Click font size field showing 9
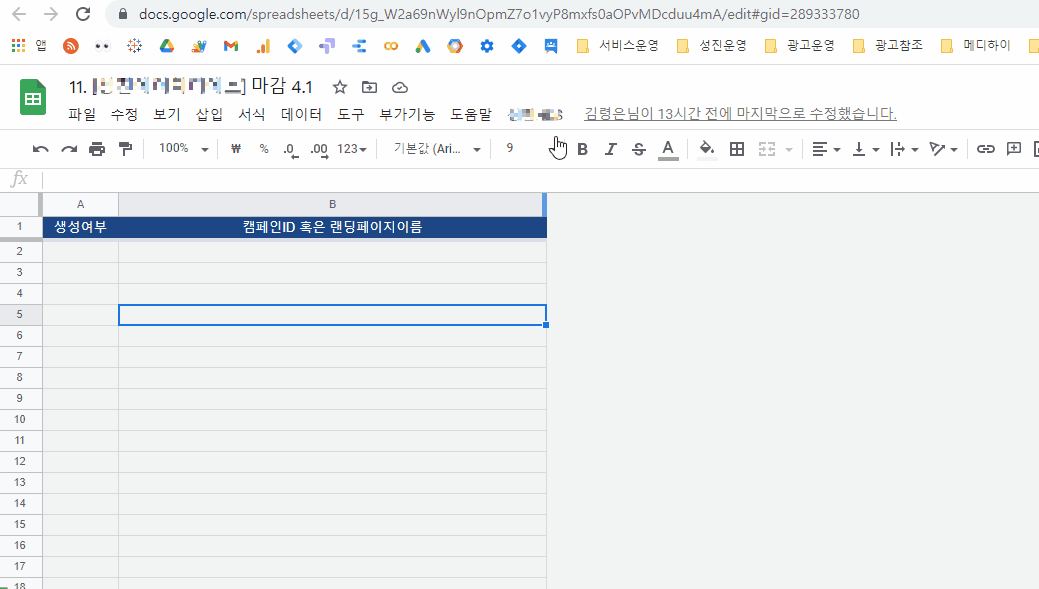1039x589 pixels. (510, 148)
